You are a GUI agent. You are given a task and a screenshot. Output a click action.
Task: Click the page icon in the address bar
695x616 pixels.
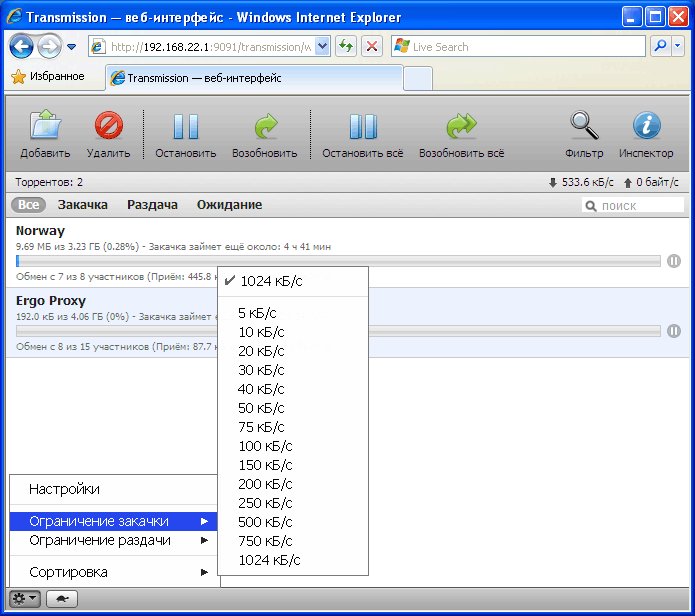pos(98,47)
